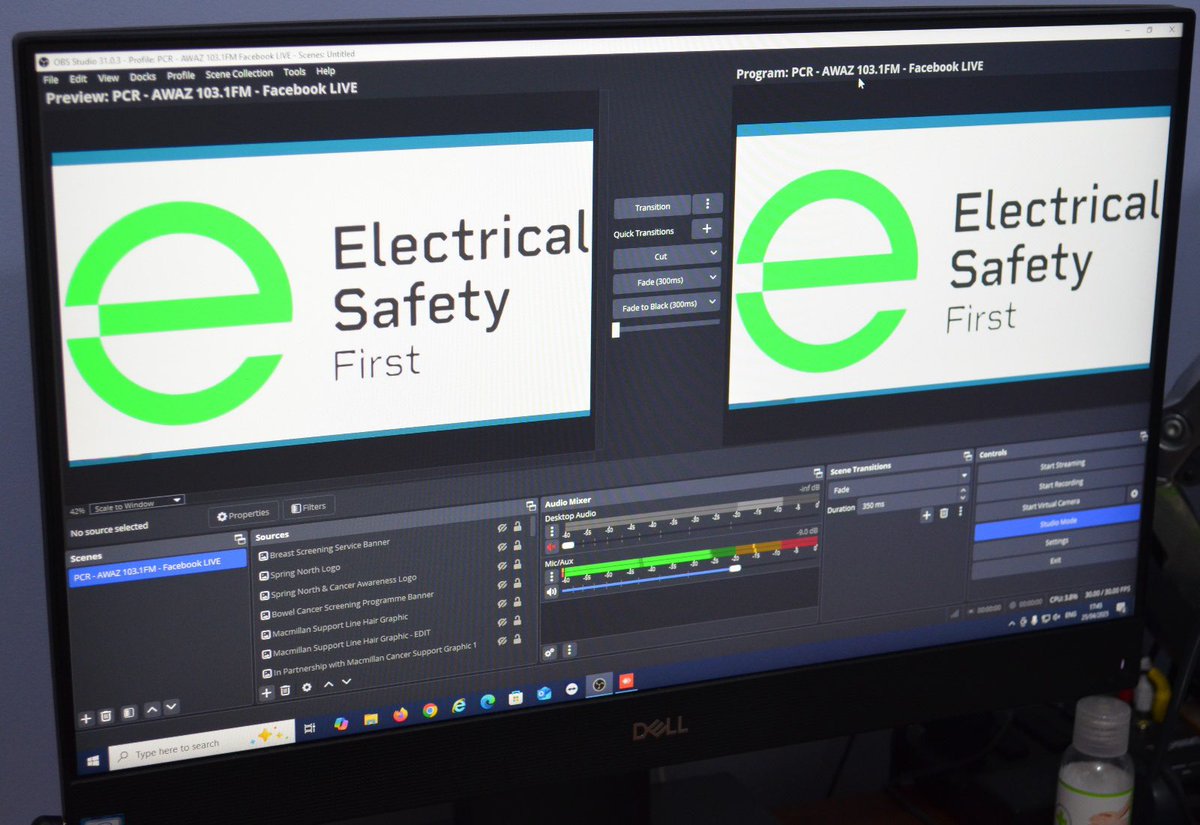Viewport: 1200px width, 825px height.
Task: Open Mic/Aux options three-dot menu
Action: tap(551, 577)
